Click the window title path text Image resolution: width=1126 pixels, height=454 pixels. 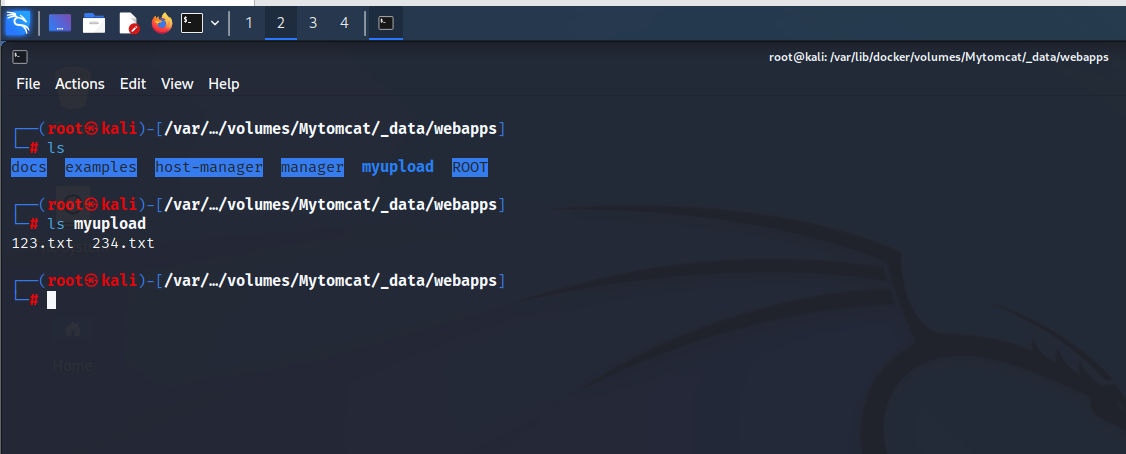[939, 57]
